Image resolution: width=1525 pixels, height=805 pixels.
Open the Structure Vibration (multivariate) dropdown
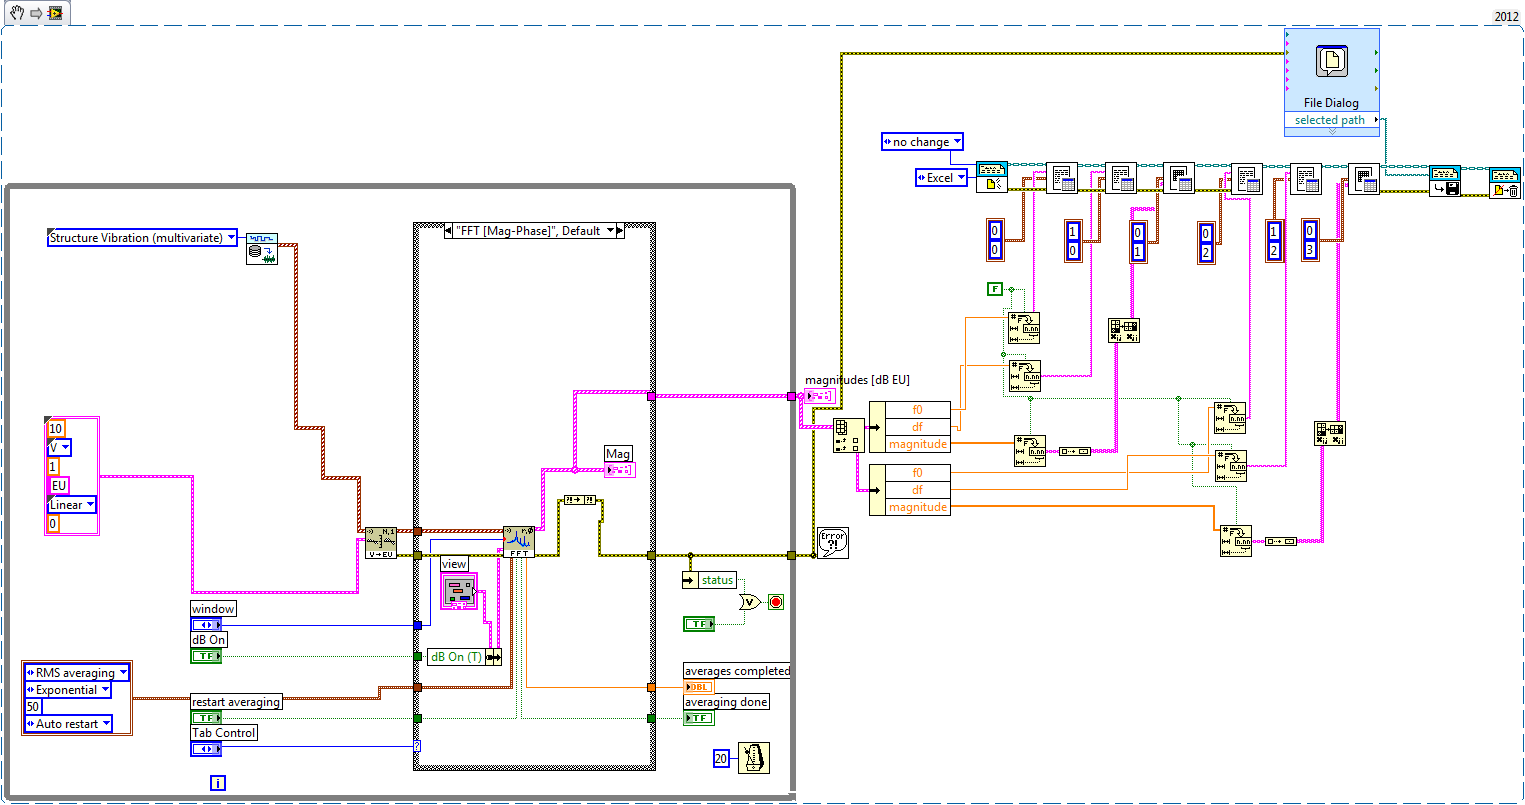(231, 238)
